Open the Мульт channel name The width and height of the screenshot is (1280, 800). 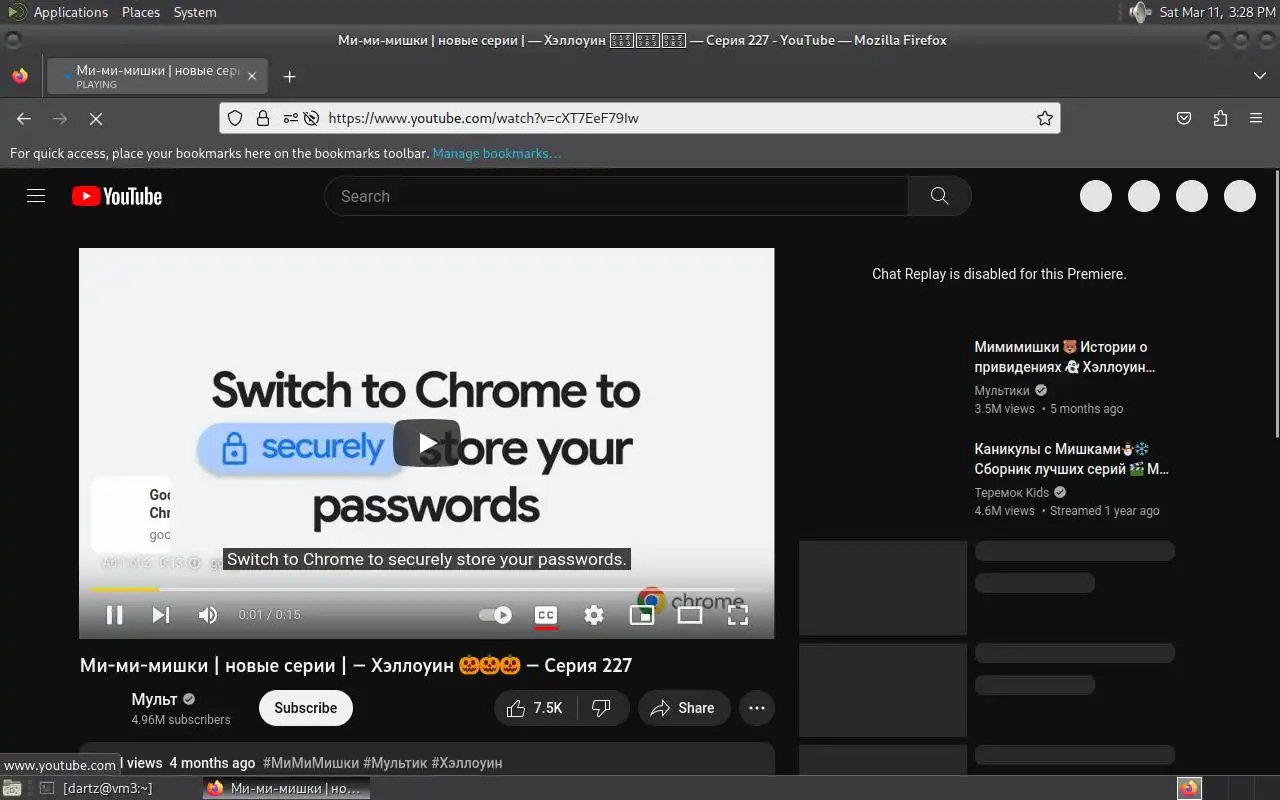coord(154,699)
